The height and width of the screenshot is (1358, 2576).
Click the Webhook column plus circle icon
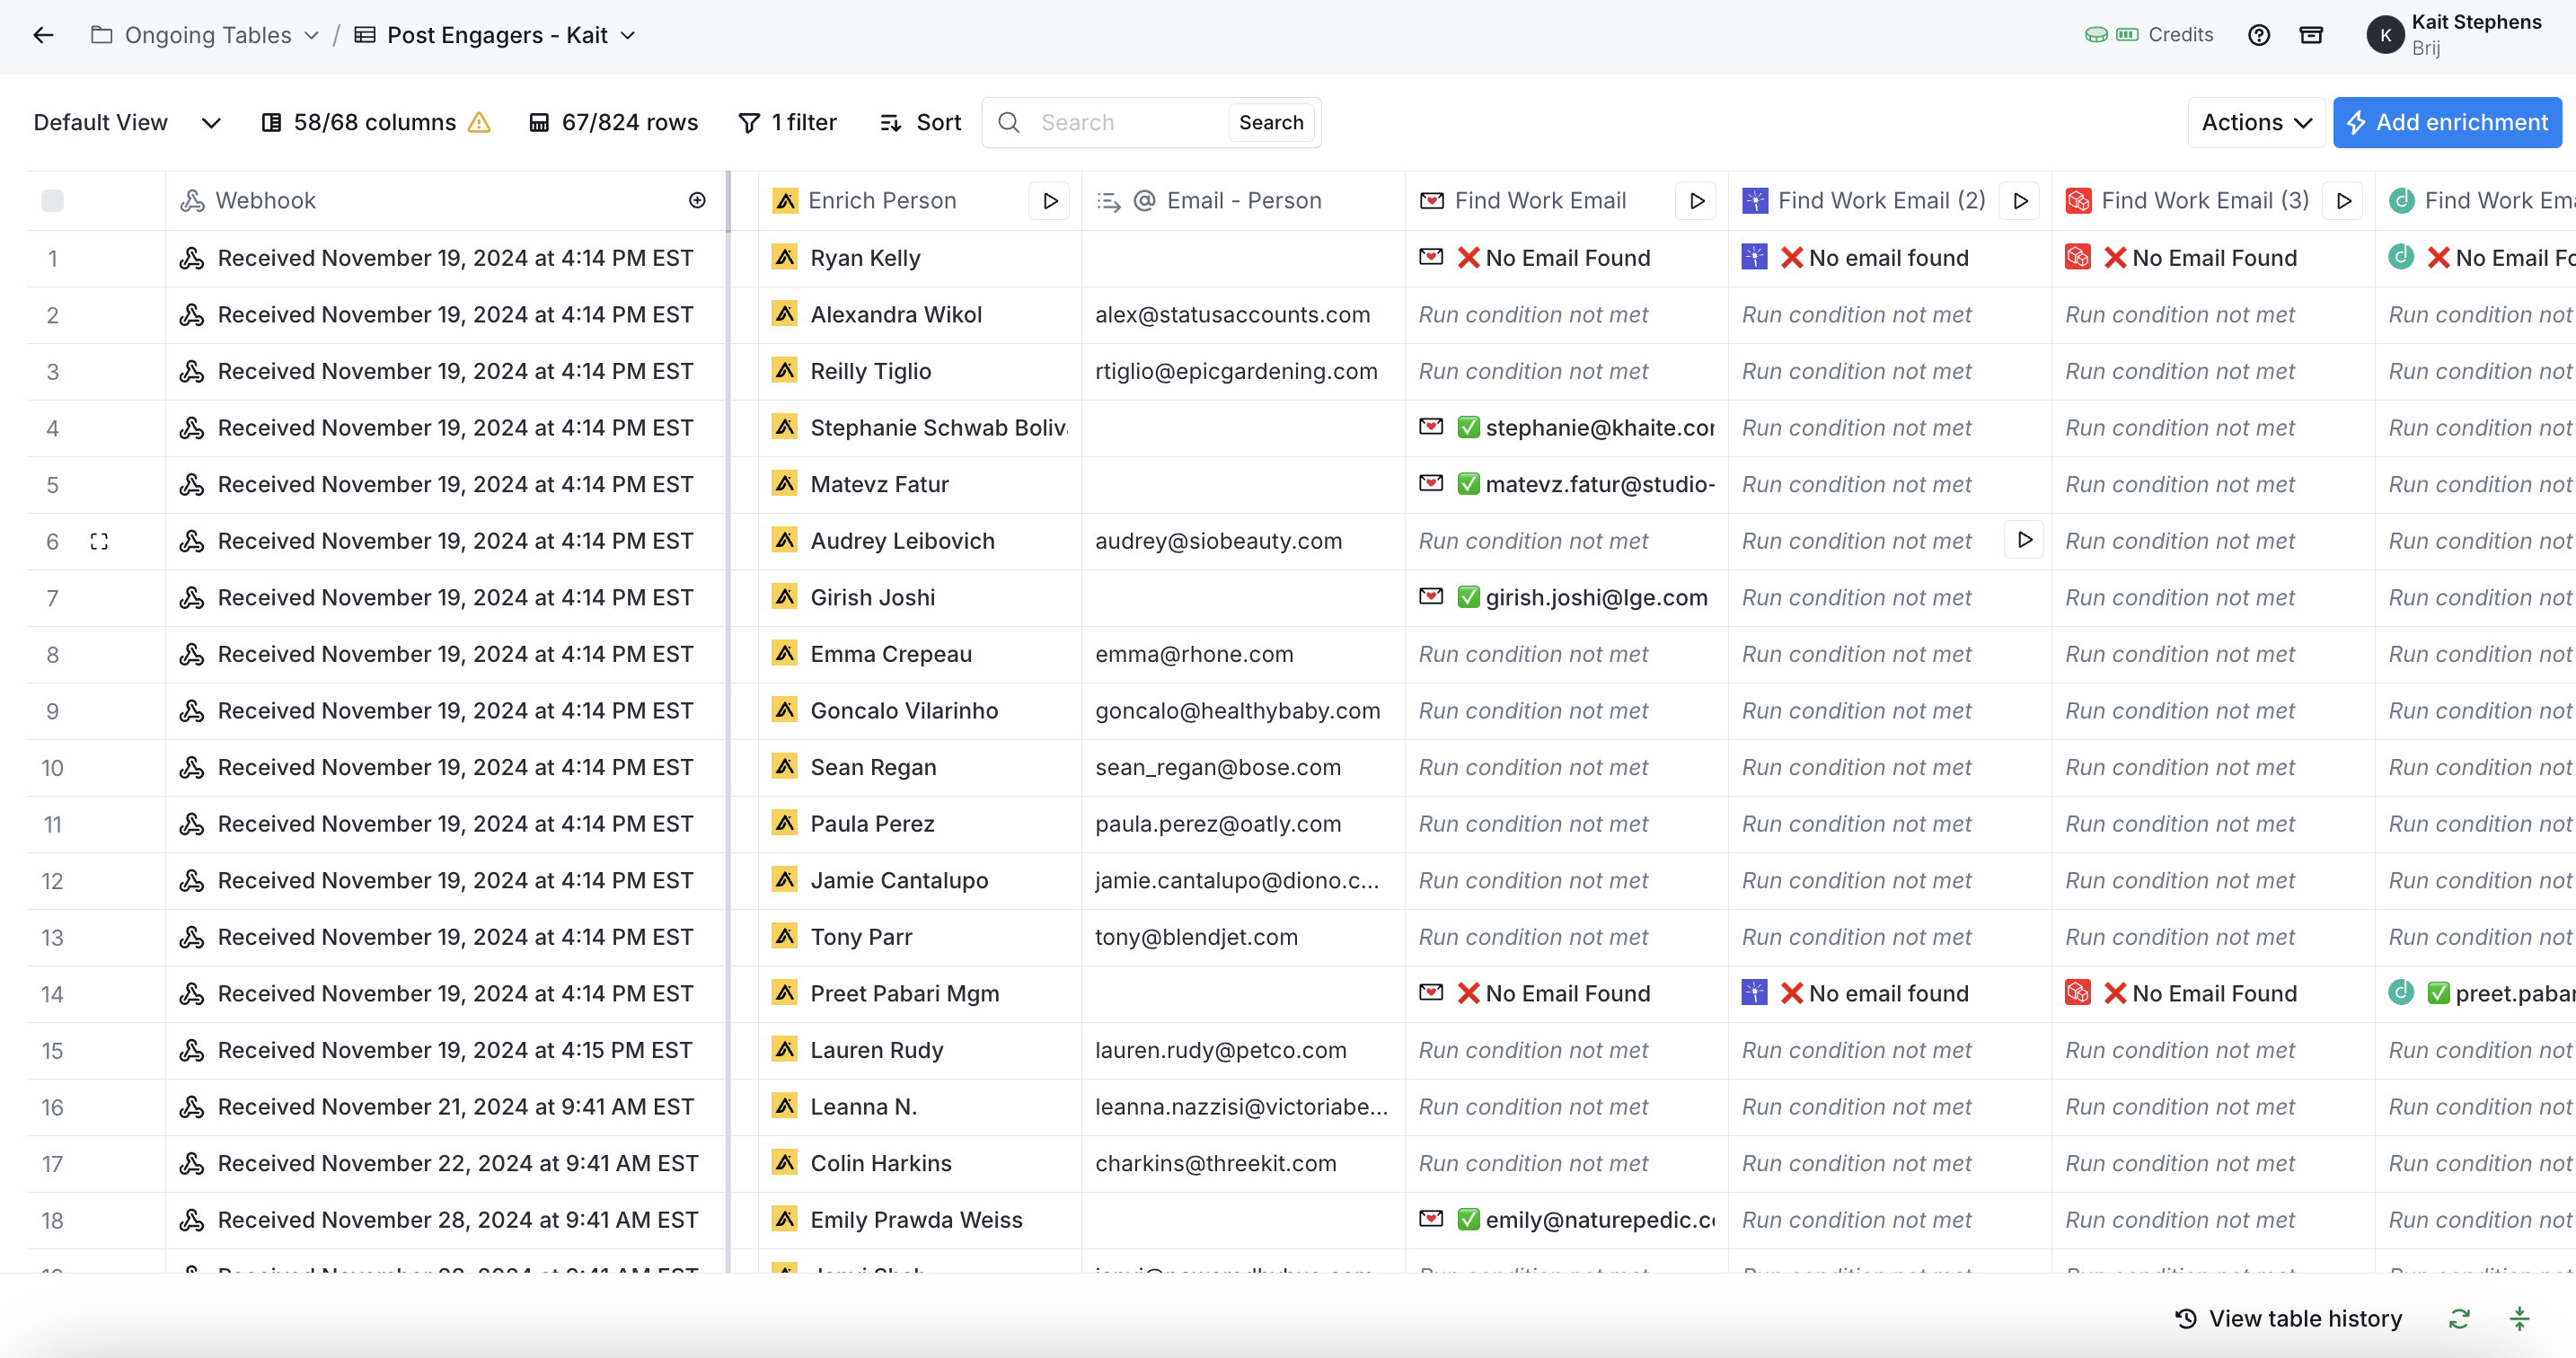point(697,201)
